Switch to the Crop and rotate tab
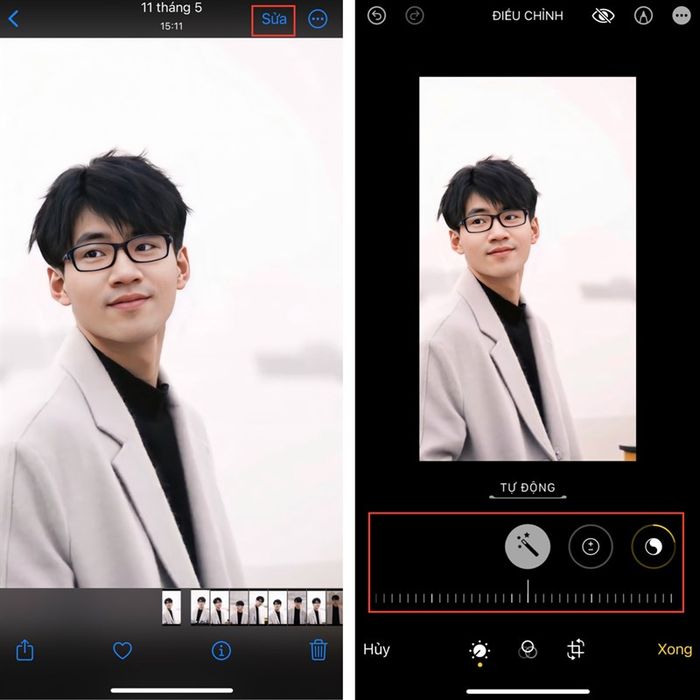 tap(575, 650)
